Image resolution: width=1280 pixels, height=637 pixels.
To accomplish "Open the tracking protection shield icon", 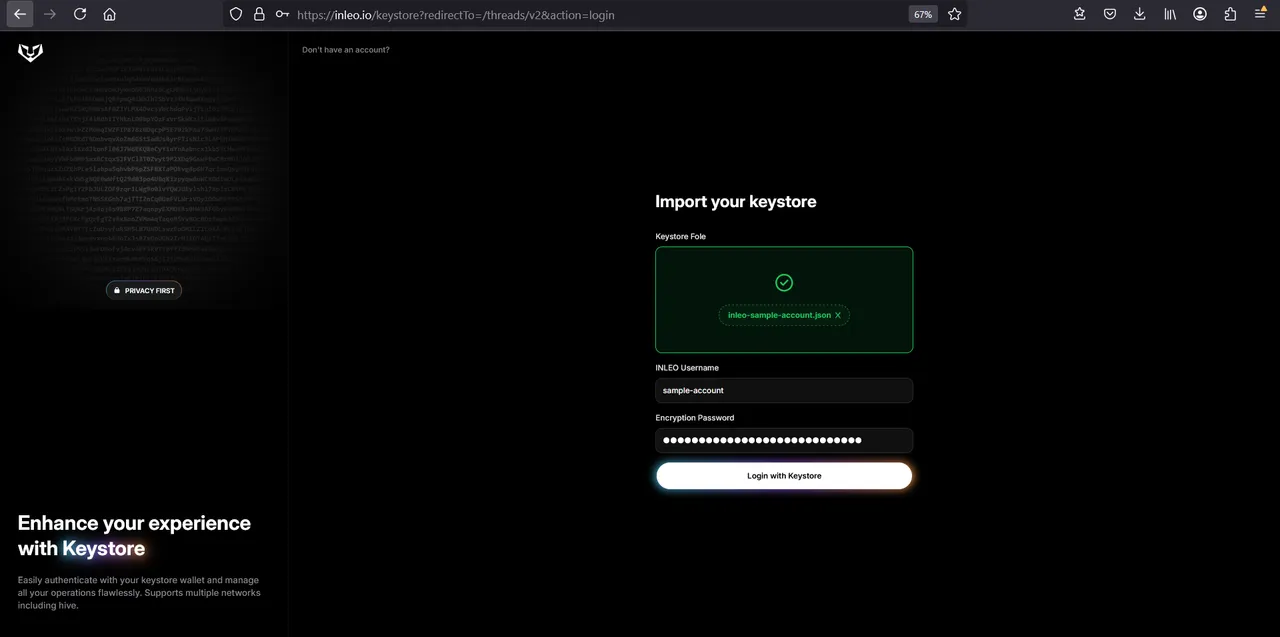I will tap(236, 14).
